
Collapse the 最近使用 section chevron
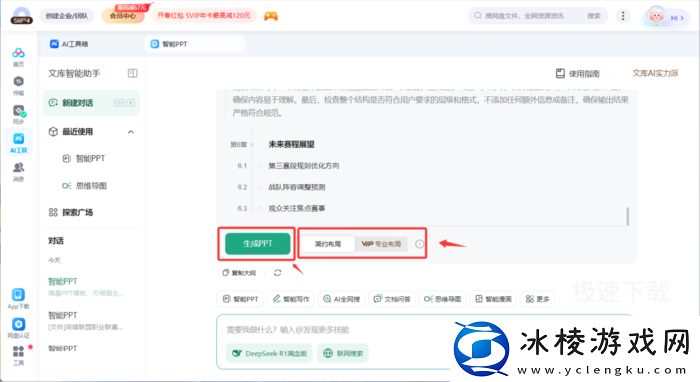131,132
